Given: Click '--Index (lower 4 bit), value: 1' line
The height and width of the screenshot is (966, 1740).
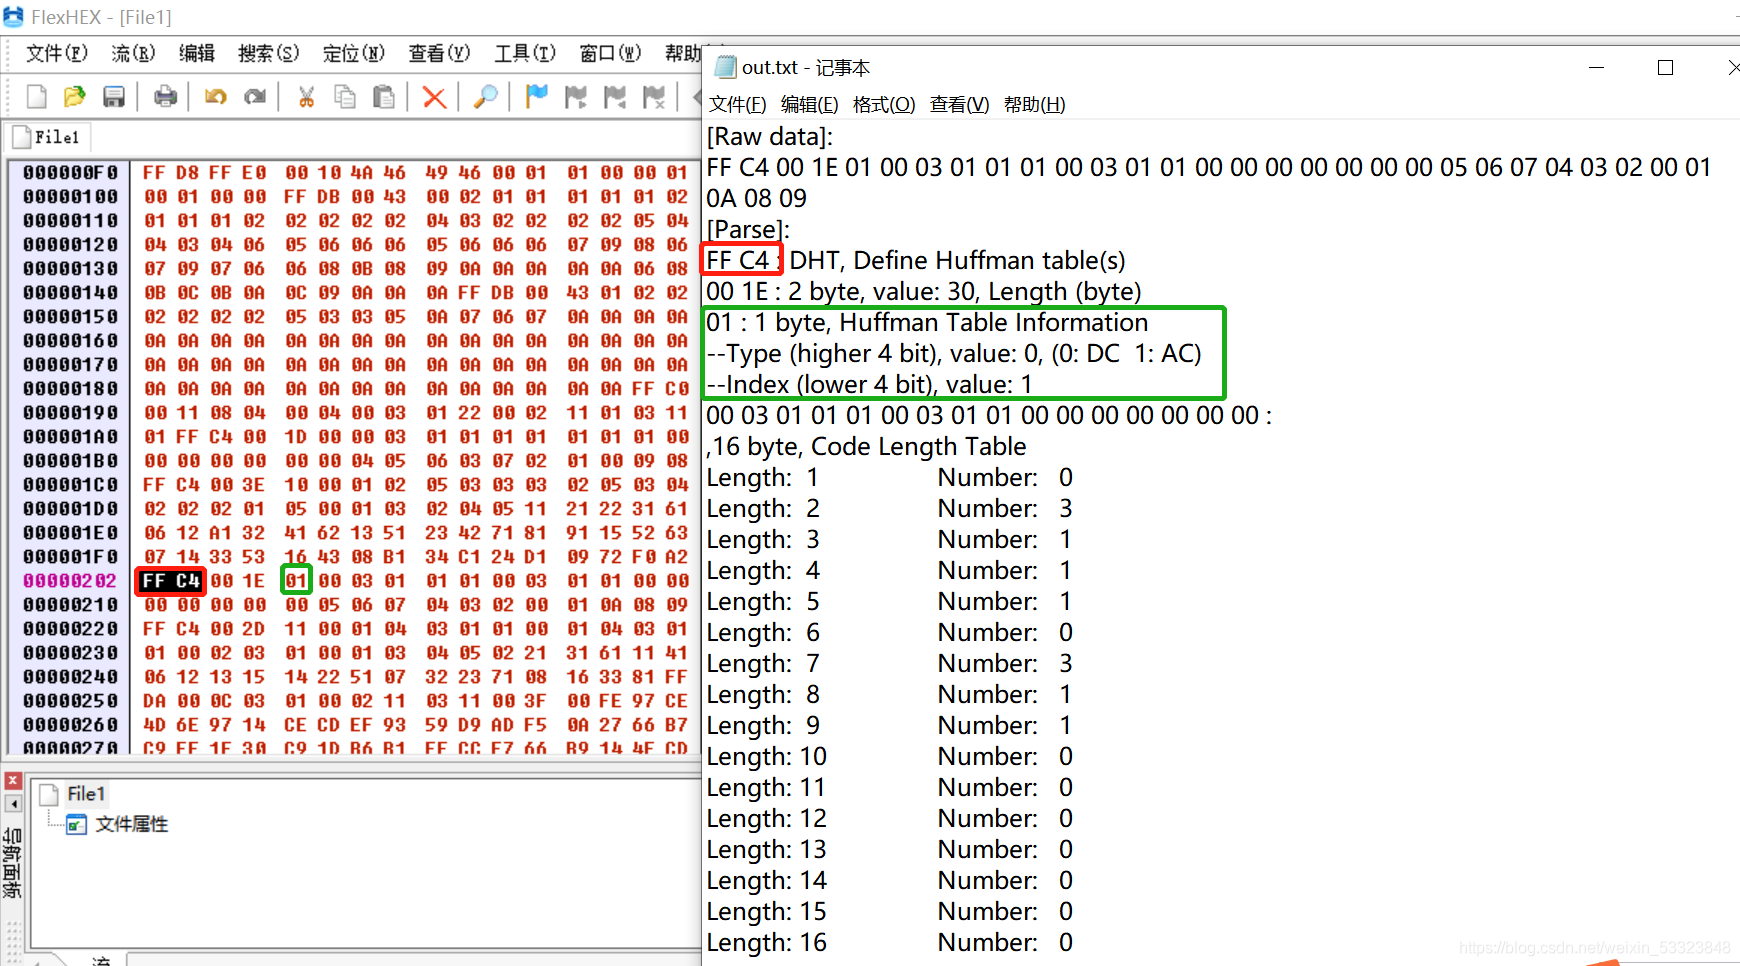Looking at the screenshot, I should pyautogui.click(x=869, y=384).
